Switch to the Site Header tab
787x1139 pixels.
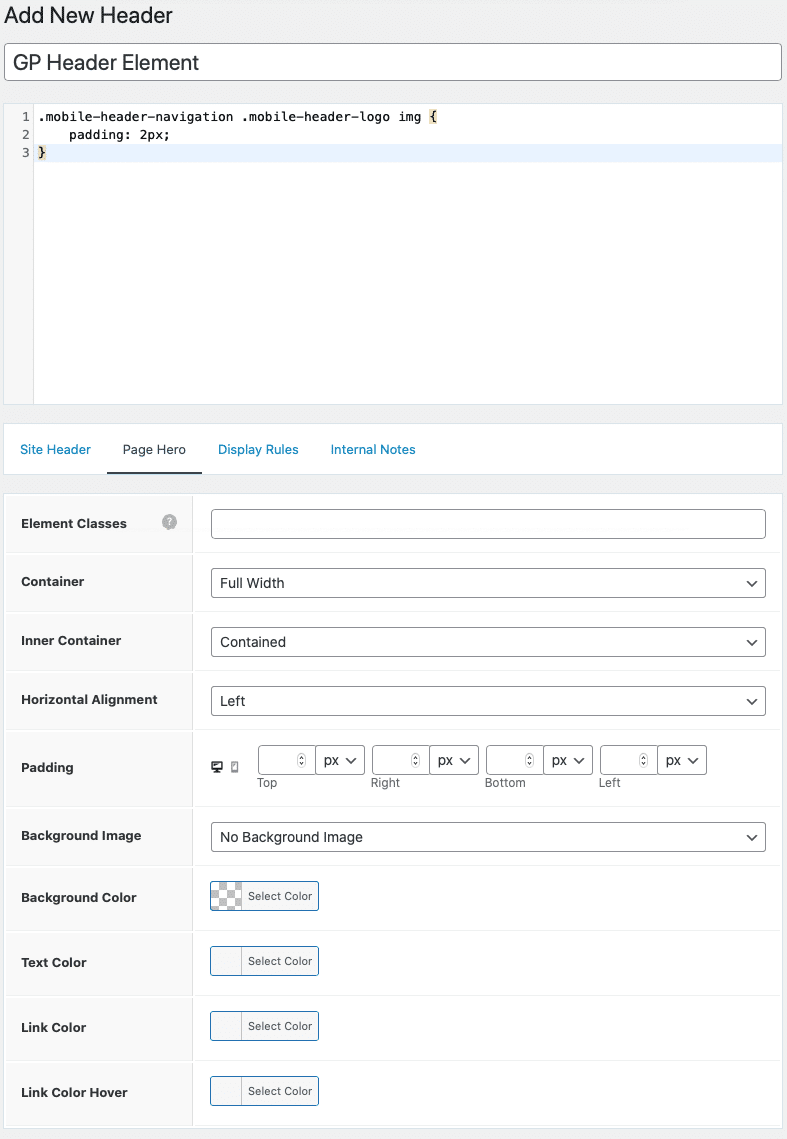pyautogui.click(x=55, y=449)
